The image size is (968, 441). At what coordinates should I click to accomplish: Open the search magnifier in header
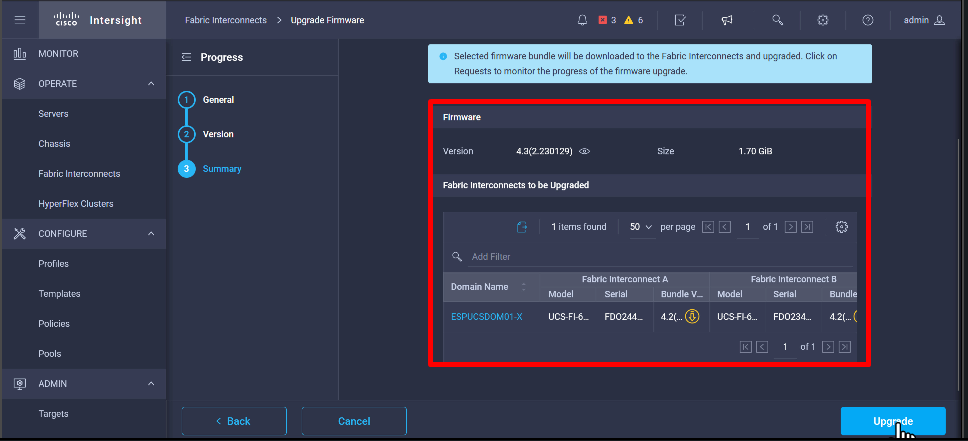pos(777,20)
